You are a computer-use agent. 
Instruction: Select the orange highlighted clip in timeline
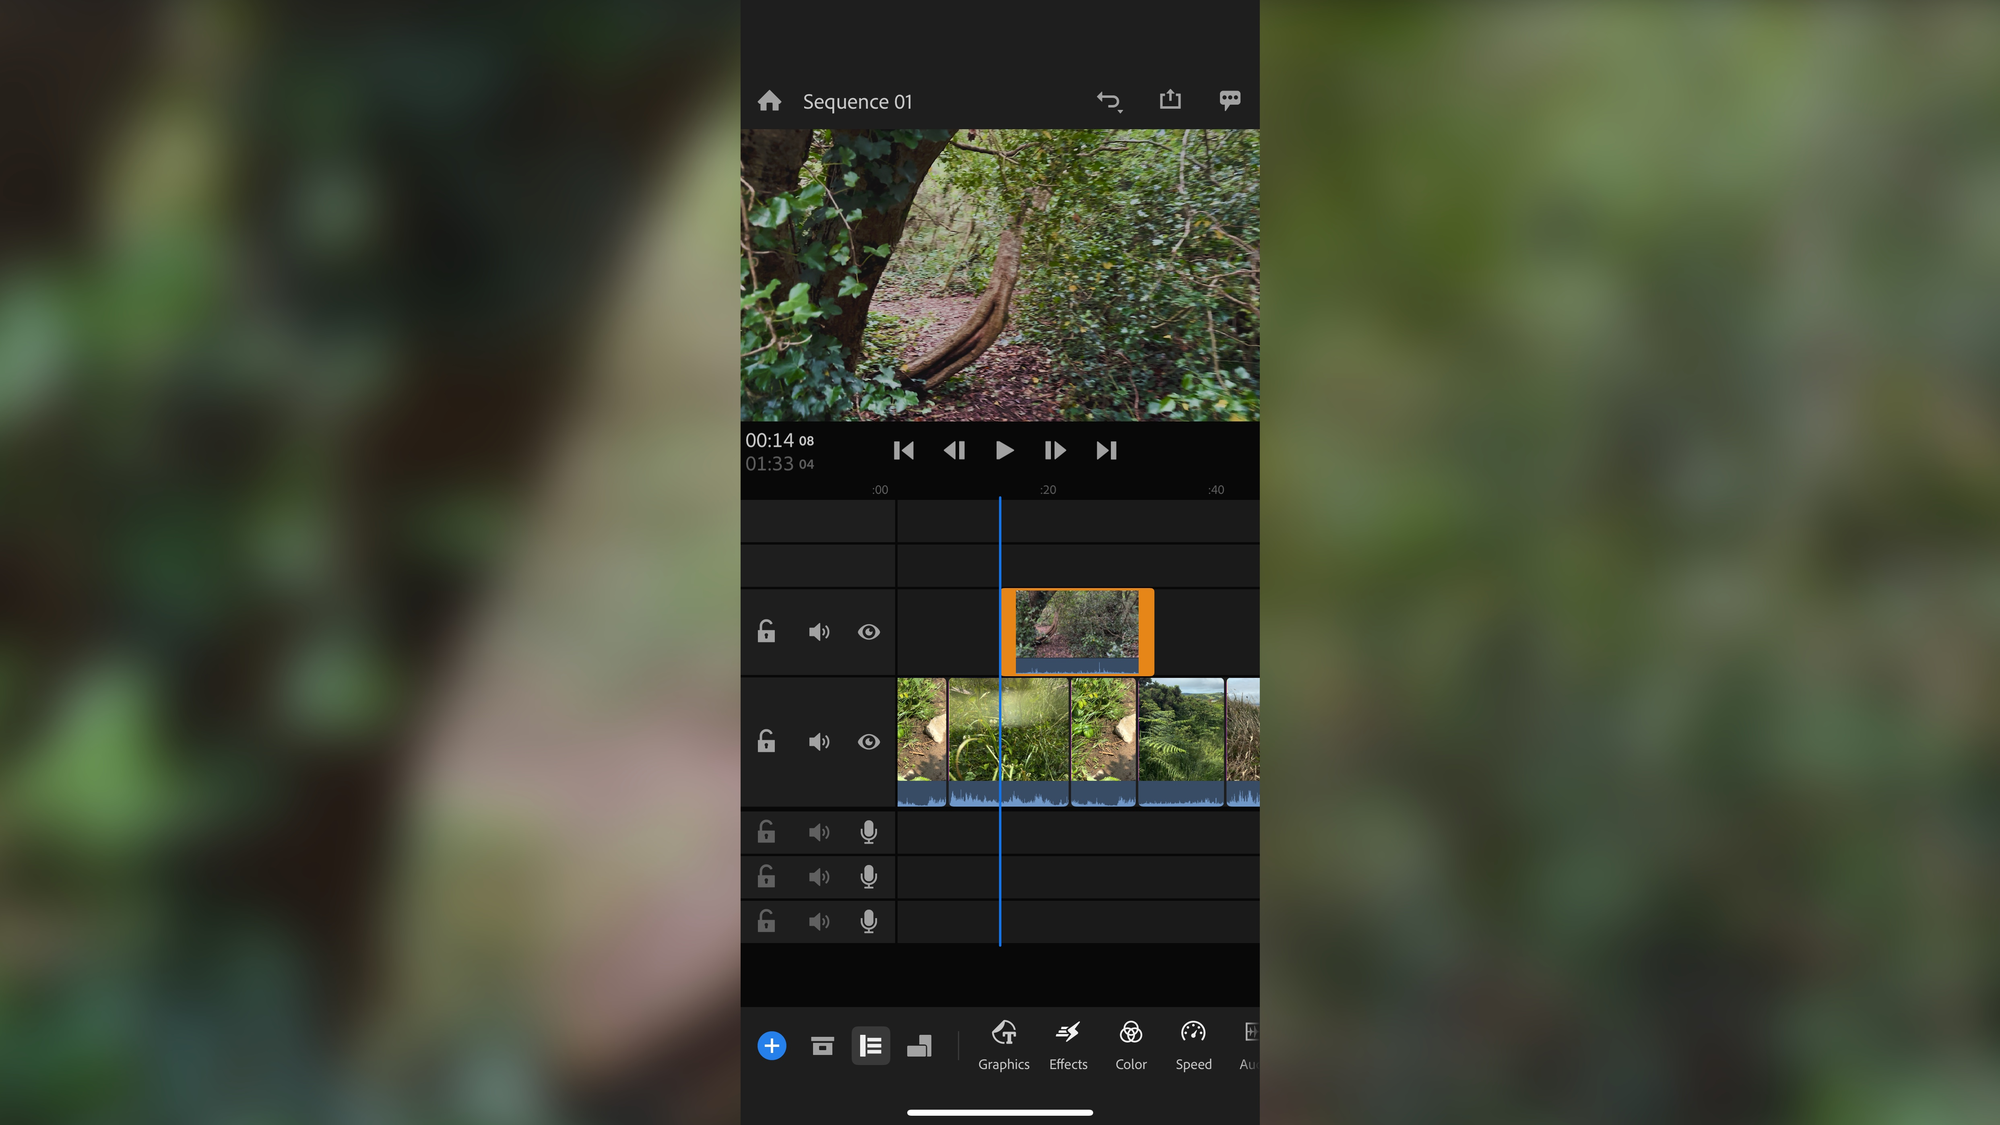[1076, 630]
